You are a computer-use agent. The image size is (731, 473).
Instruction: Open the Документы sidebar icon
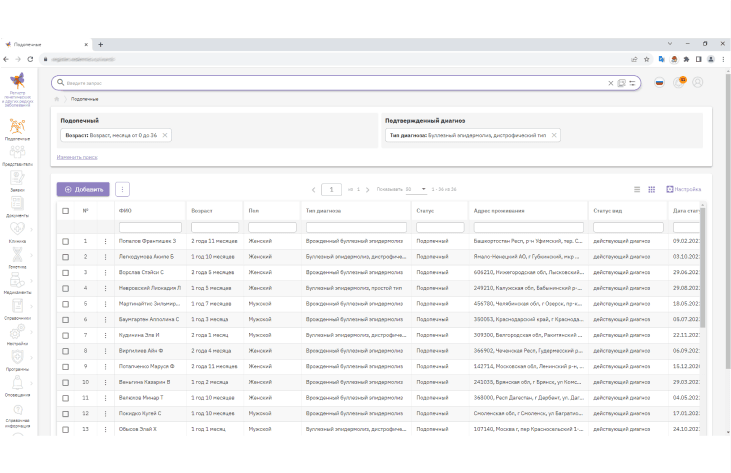click(17, 206)
